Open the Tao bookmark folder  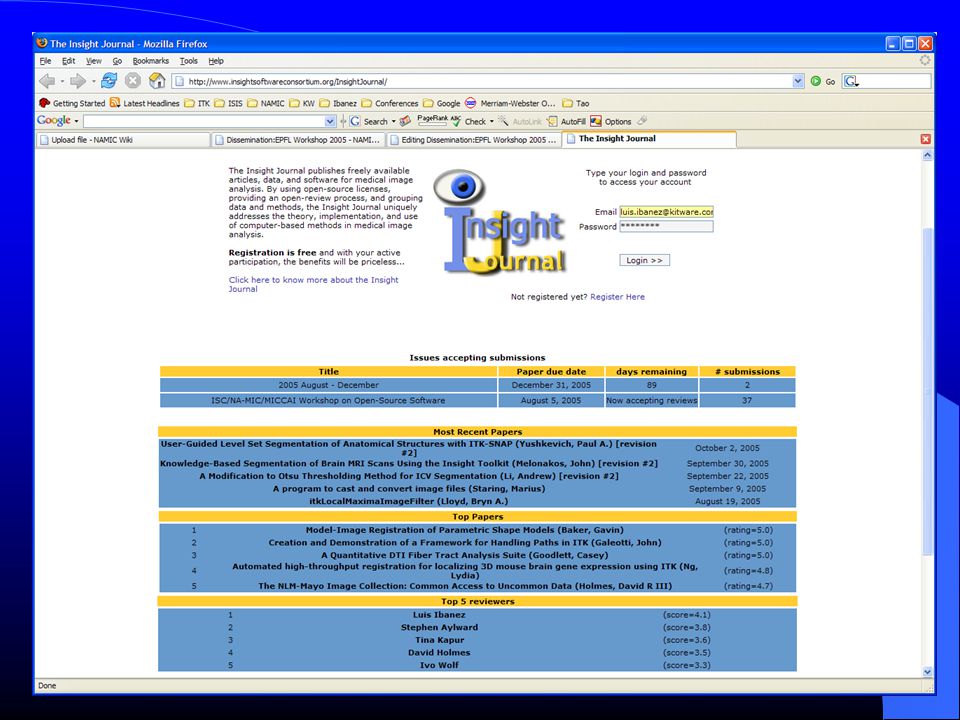click(x=576, y=103)
